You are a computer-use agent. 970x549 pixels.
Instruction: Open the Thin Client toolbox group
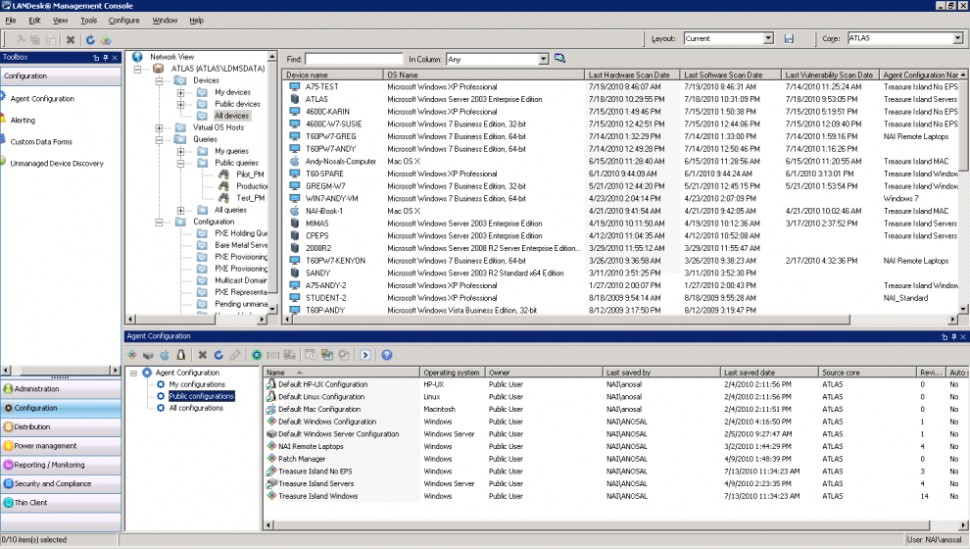(x=61, y=503)
